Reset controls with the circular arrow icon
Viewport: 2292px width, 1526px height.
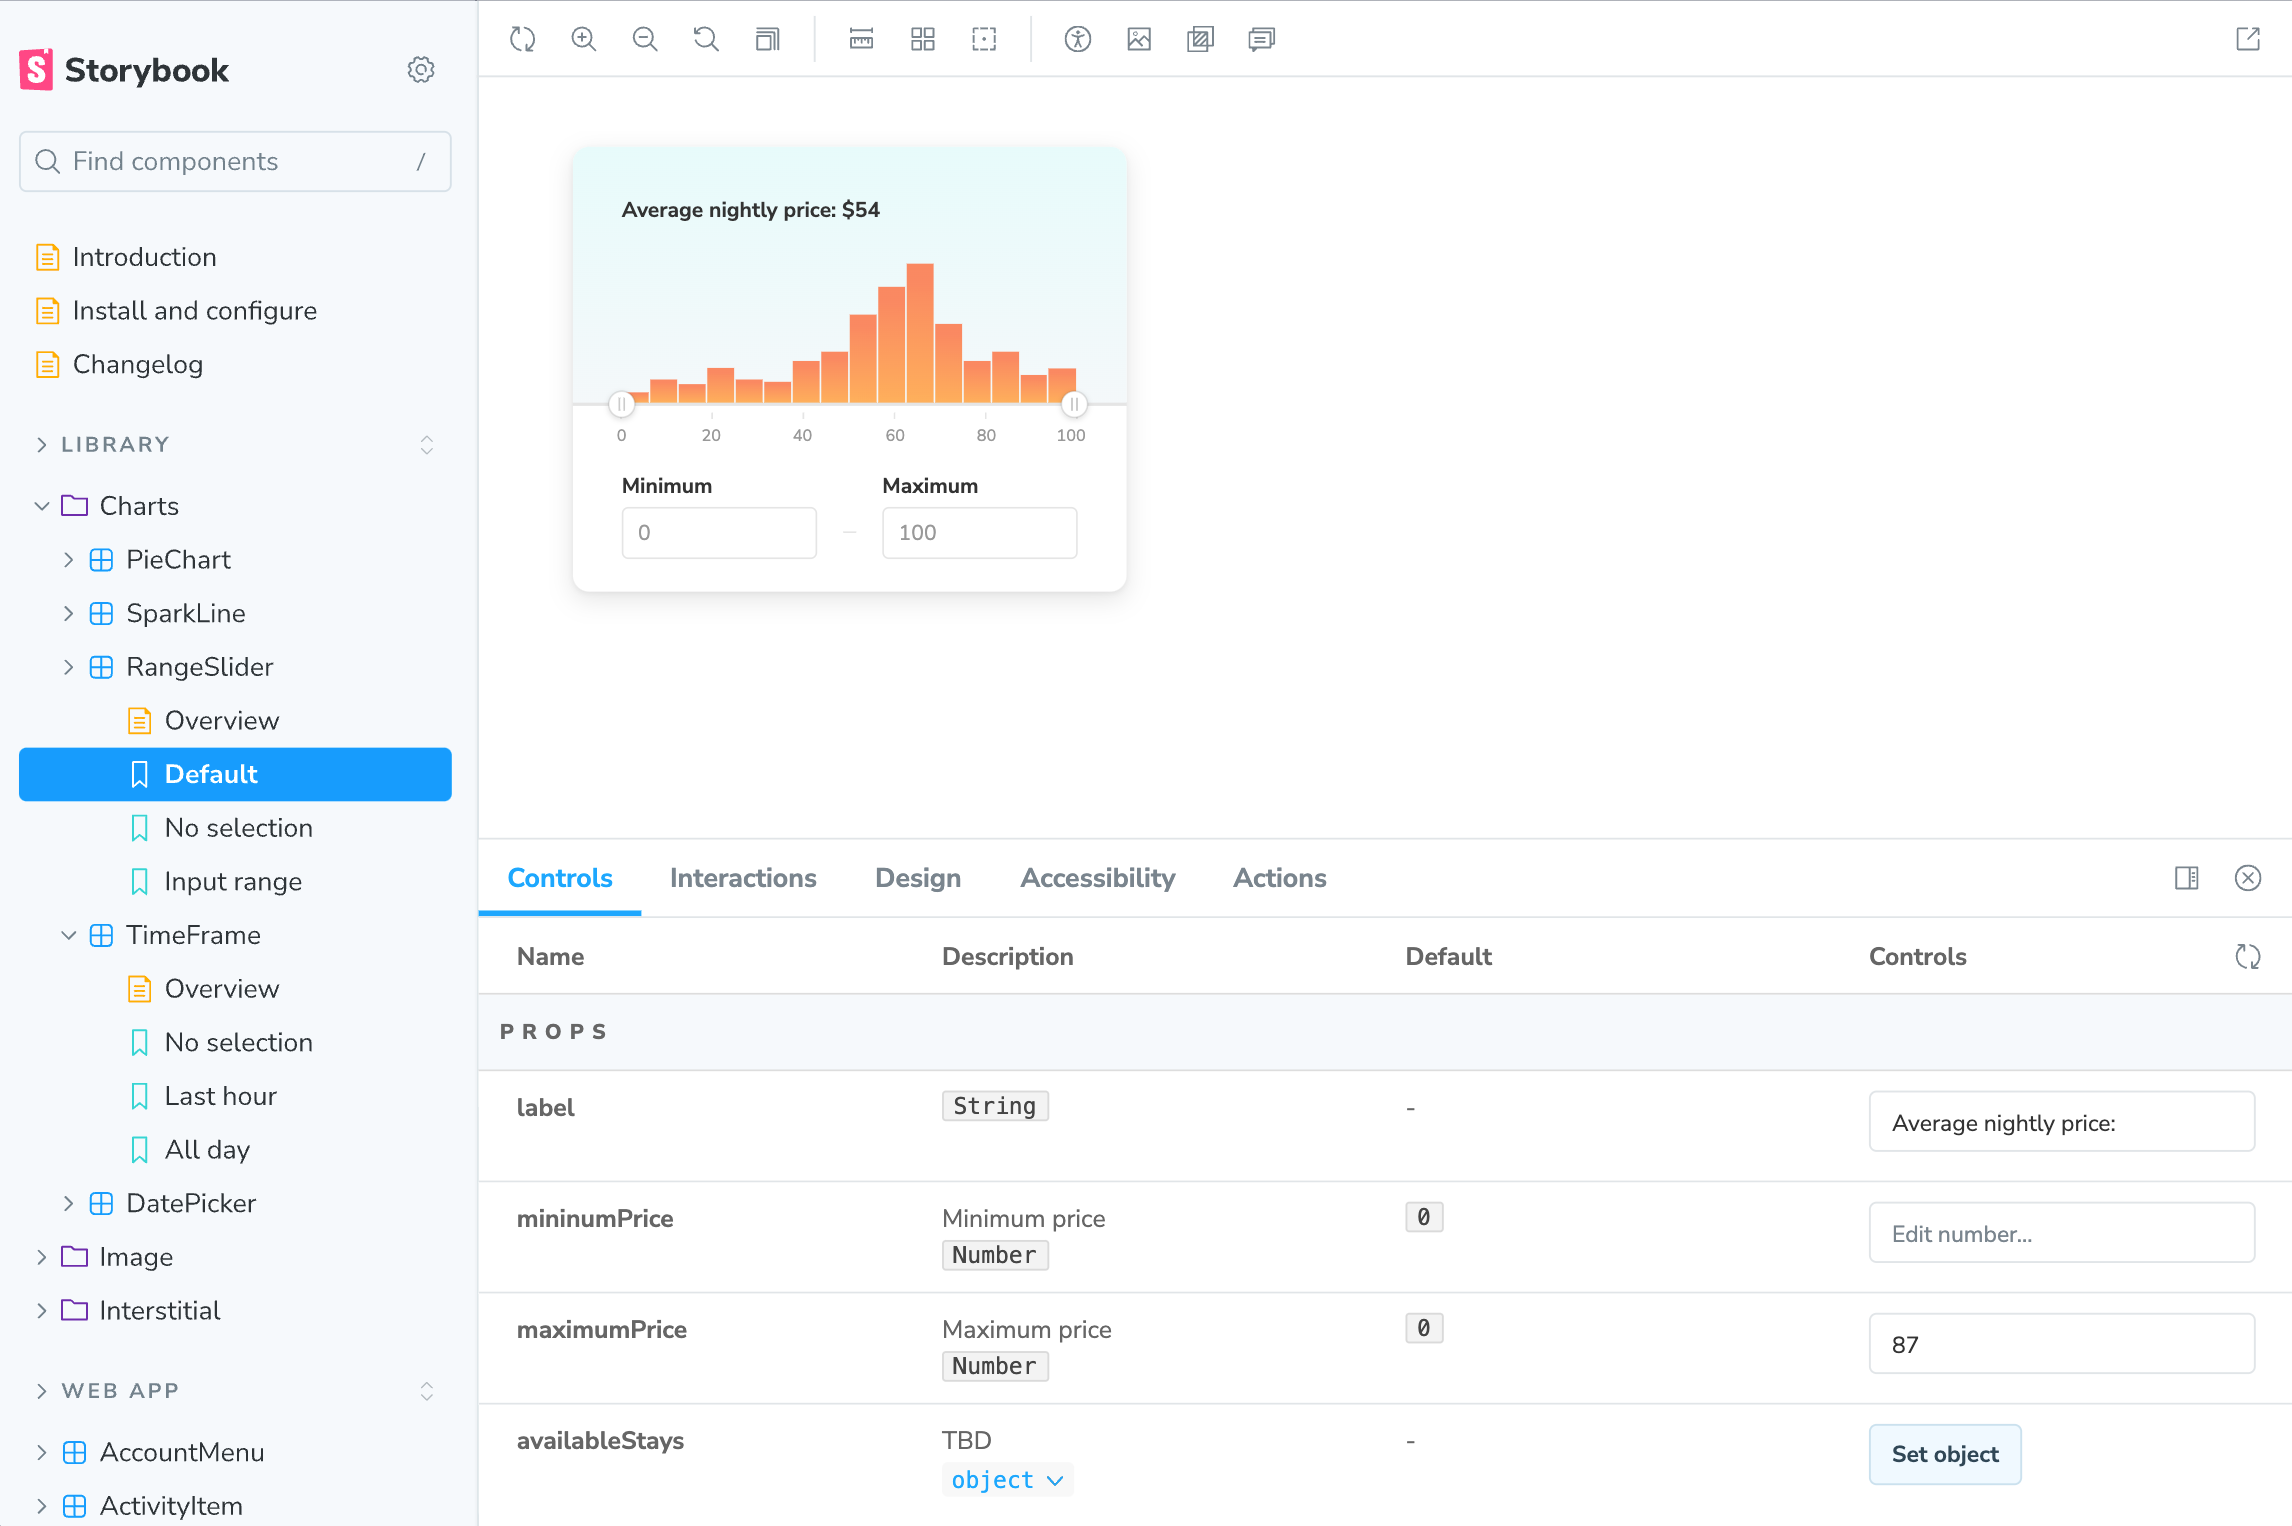(2248, 957)
